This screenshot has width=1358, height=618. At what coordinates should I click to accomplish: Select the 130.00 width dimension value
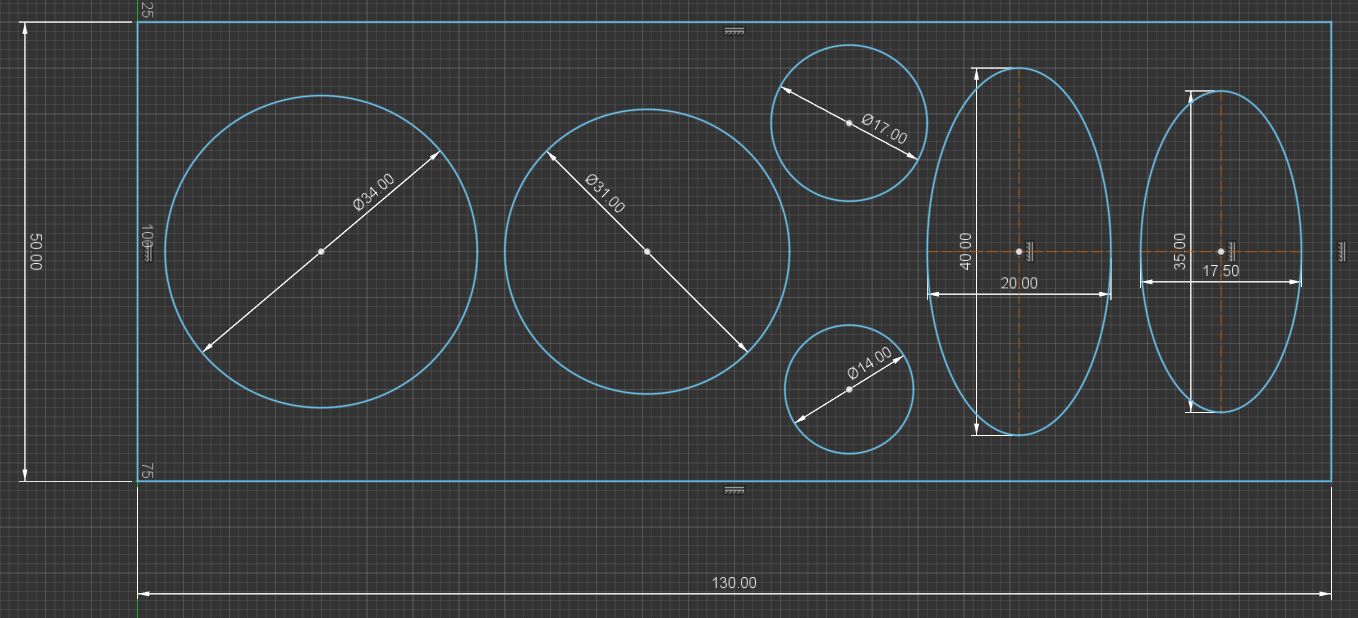[734, 583]
